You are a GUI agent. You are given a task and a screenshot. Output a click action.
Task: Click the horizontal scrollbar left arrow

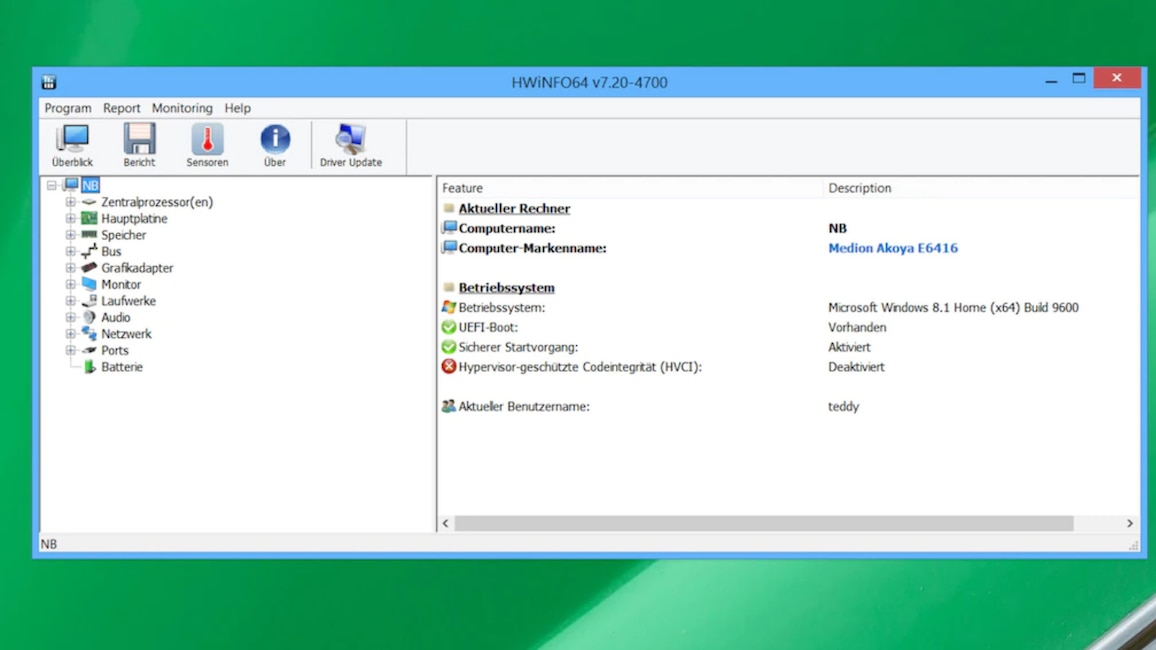click(x=445, y=523)
